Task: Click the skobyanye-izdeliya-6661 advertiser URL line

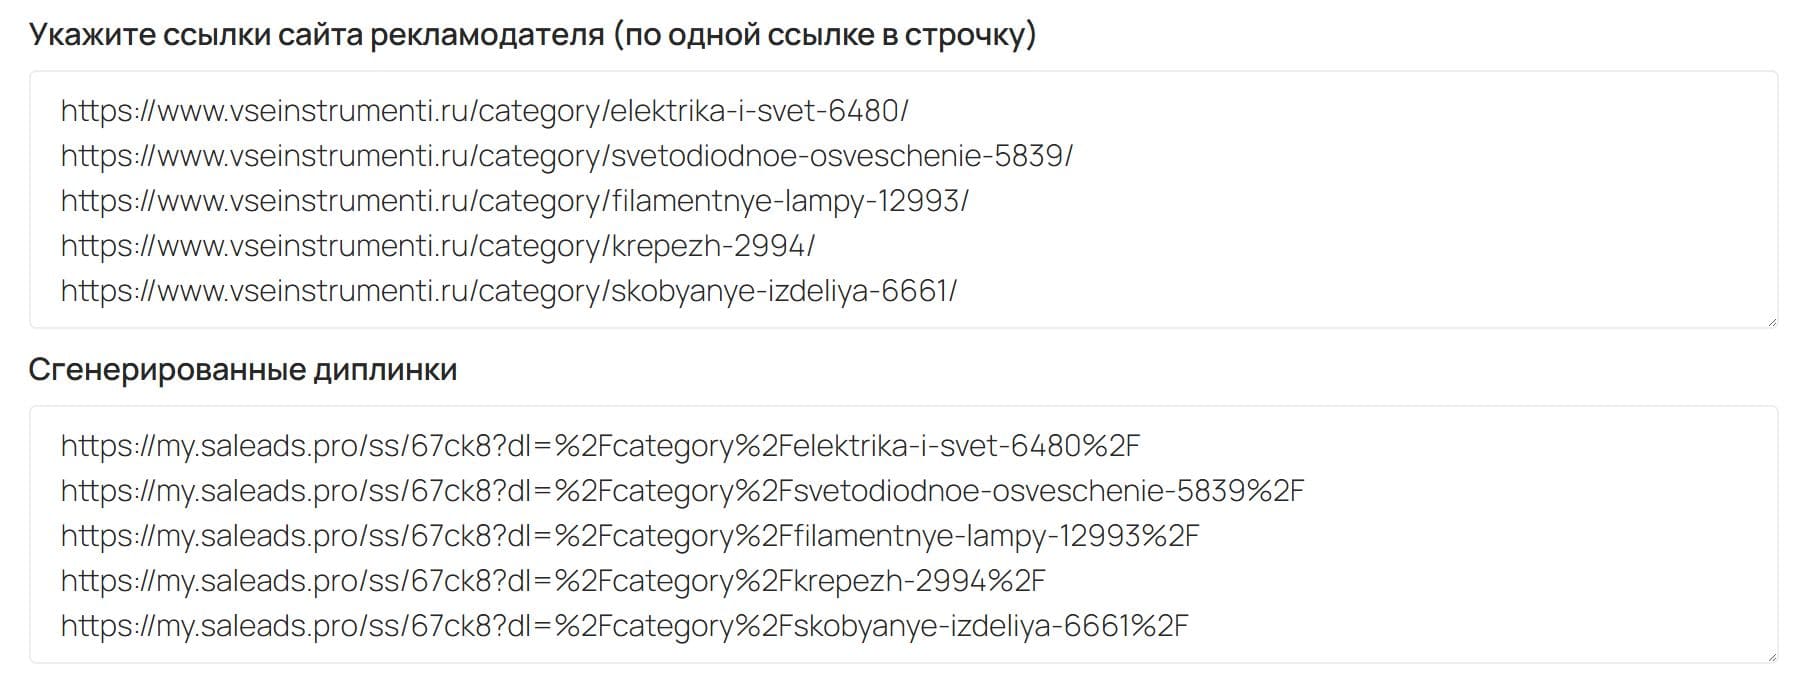Action: click(508, 291)
